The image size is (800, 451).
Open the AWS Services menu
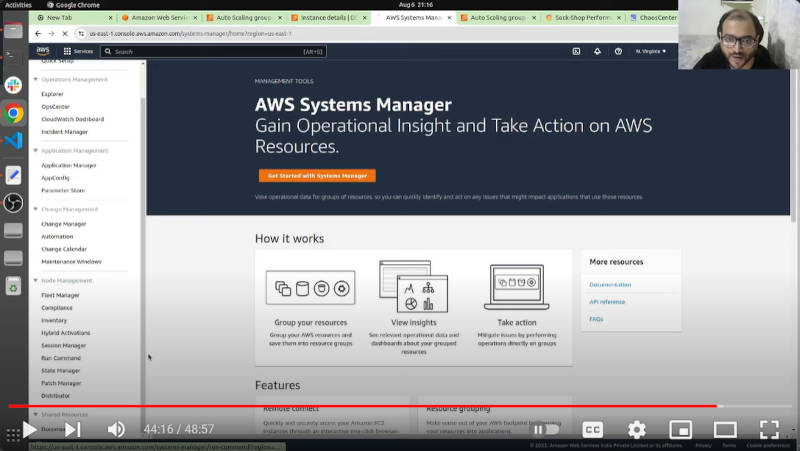pos(78,51)
